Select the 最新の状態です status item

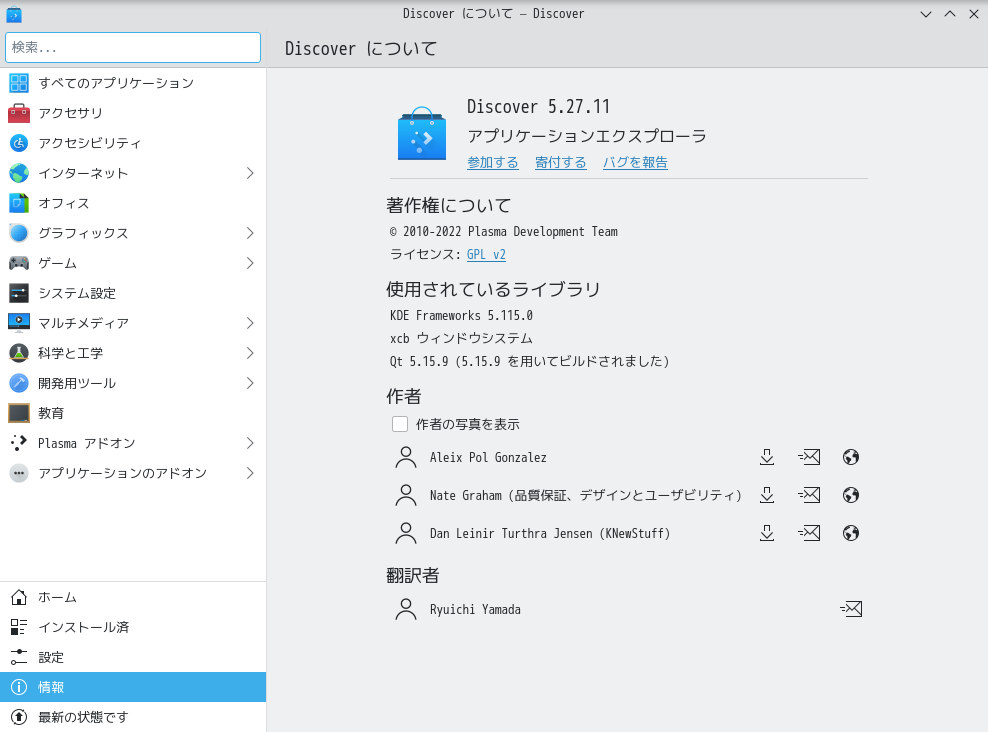18,717
